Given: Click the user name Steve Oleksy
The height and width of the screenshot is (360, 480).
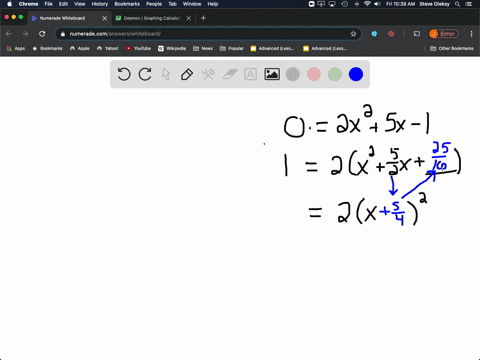Looking at the screenshot, I should click(435, 4).
